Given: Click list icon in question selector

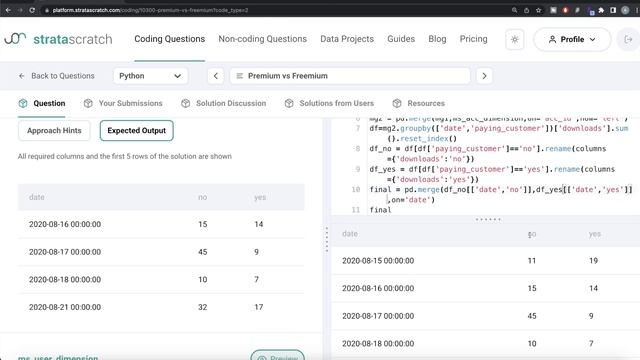Looking at the screenshot, I should pyautogui.click(x=240, y=76).
